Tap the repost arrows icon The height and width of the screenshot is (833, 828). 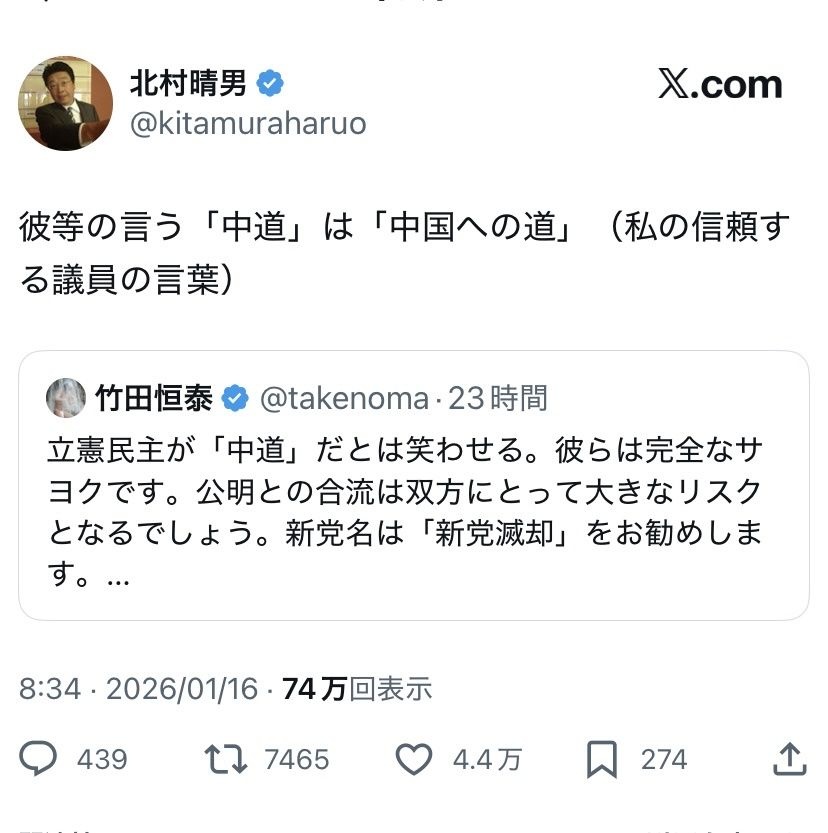(x=226, y=760)
